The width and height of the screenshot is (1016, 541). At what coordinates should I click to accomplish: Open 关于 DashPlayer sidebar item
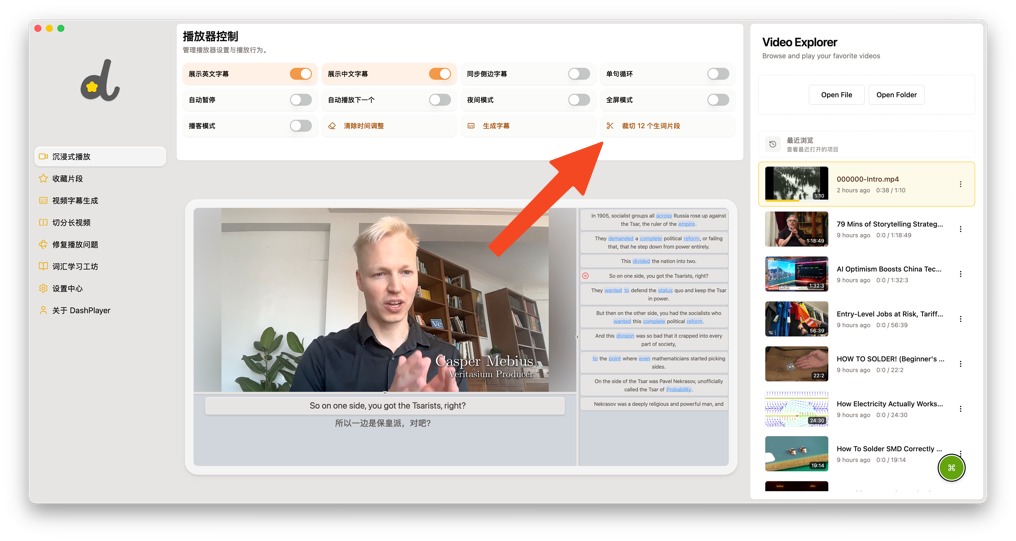pyautogui.click(x=81, y=311)
